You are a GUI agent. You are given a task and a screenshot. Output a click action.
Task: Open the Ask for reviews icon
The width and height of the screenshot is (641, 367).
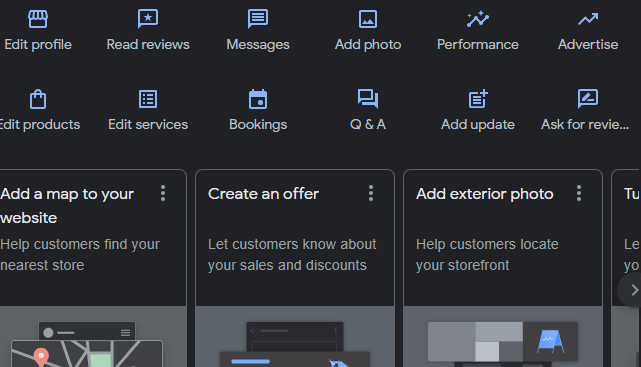click(x=588, y=99)
